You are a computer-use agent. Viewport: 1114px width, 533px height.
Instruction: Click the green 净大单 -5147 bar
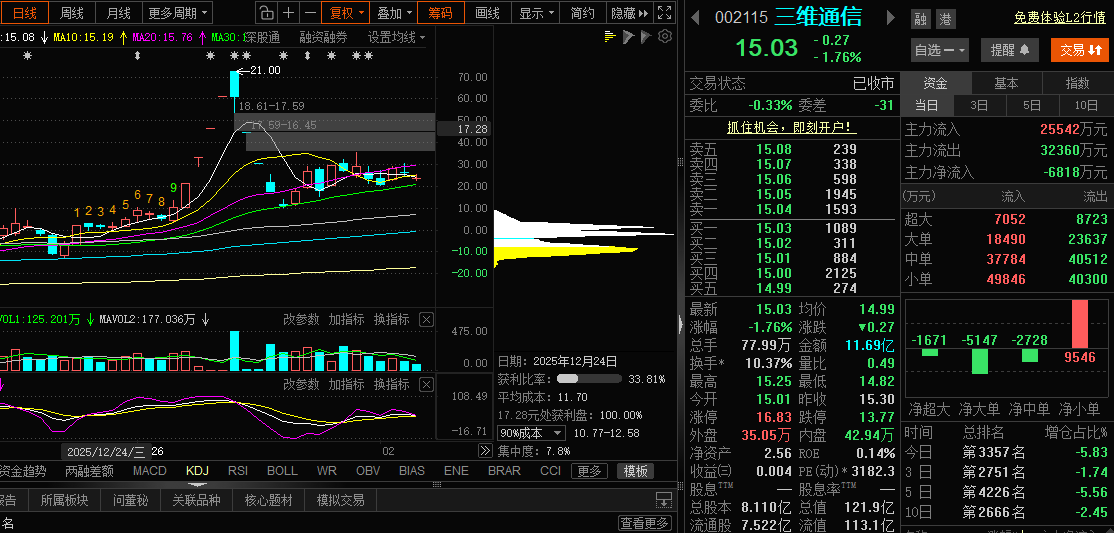point(980,361)
